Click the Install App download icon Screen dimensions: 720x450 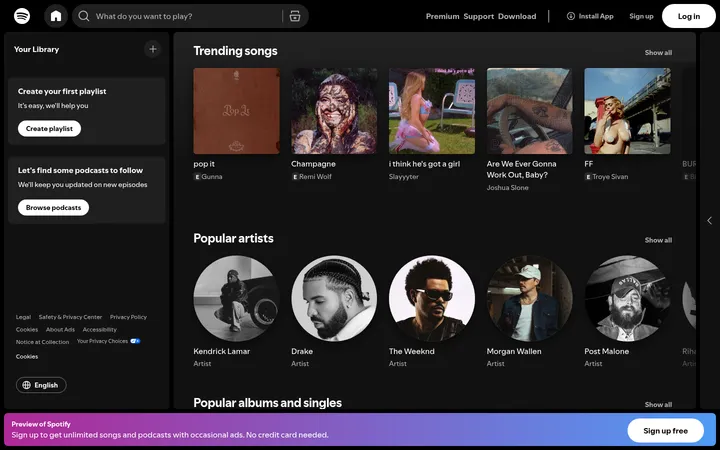click(x=571, y=16)
